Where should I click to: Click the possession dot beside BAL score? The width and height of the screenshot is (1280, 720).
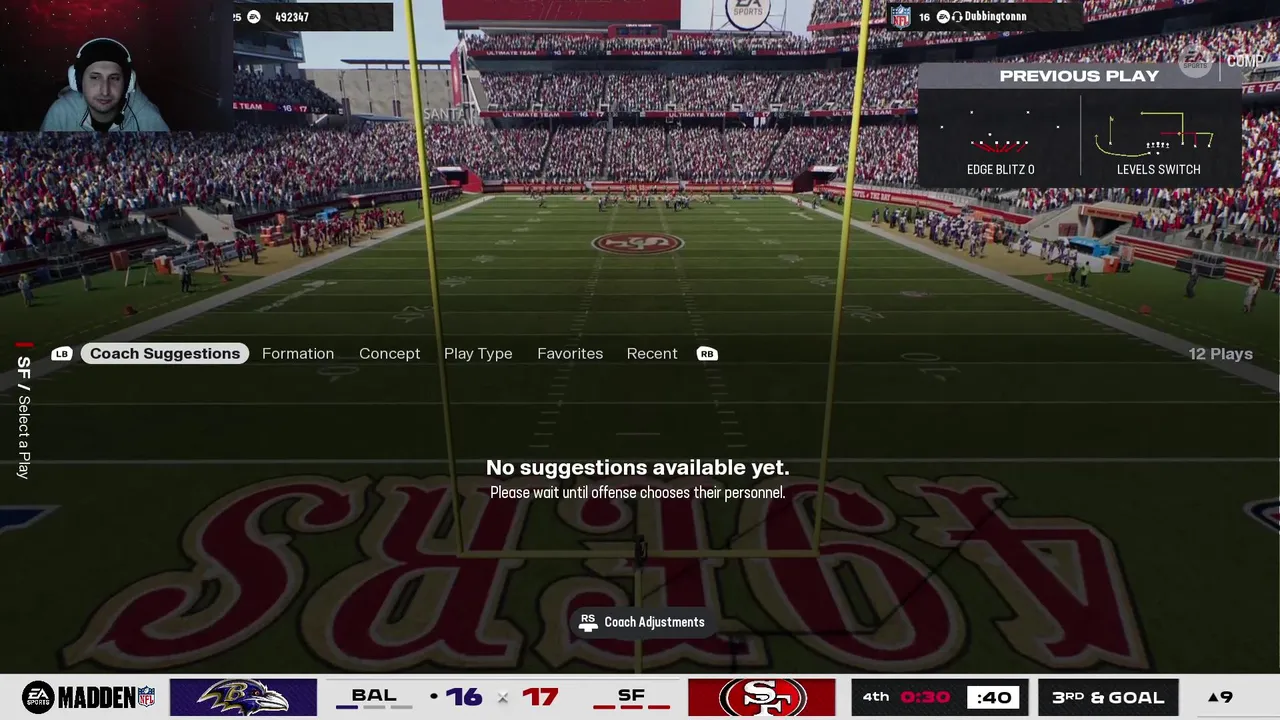click(433, 696)
